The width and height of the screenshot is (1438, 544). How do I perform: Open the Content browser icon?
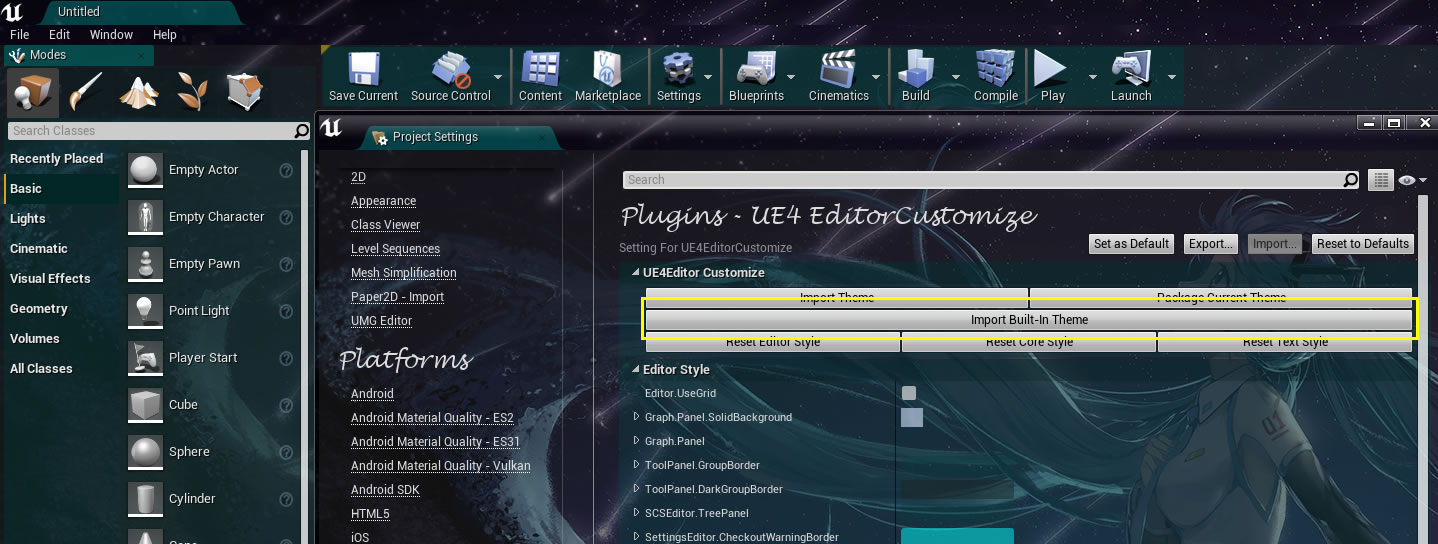[x=540, y=69]
